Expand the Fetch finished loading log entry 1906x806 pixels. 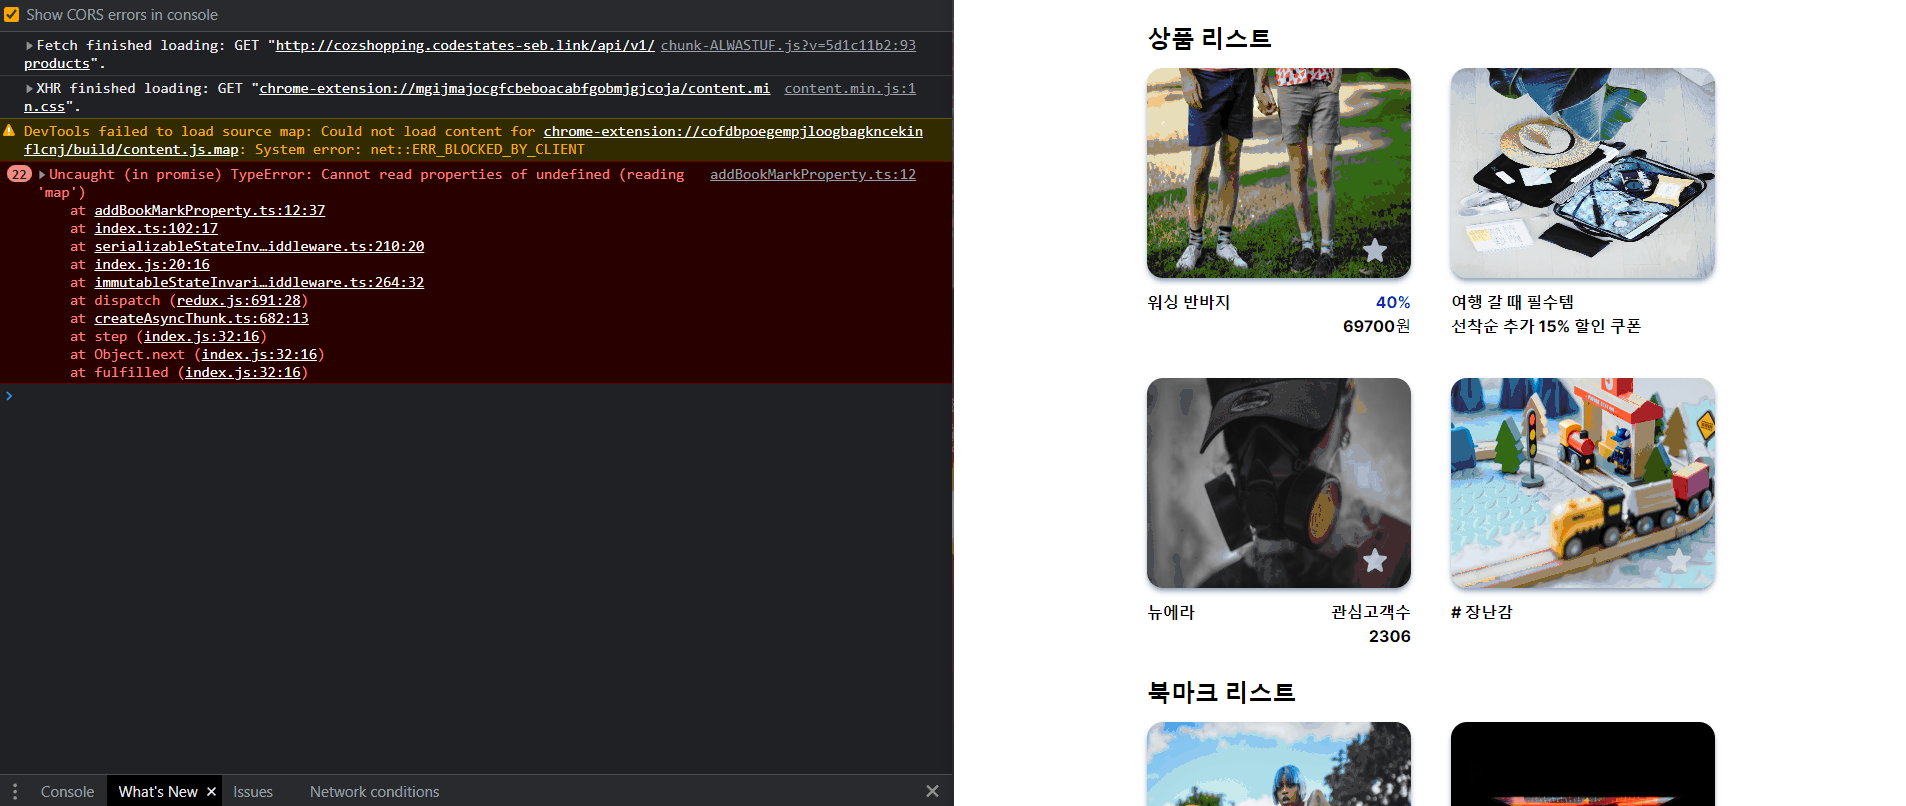[x=29, y=46]
